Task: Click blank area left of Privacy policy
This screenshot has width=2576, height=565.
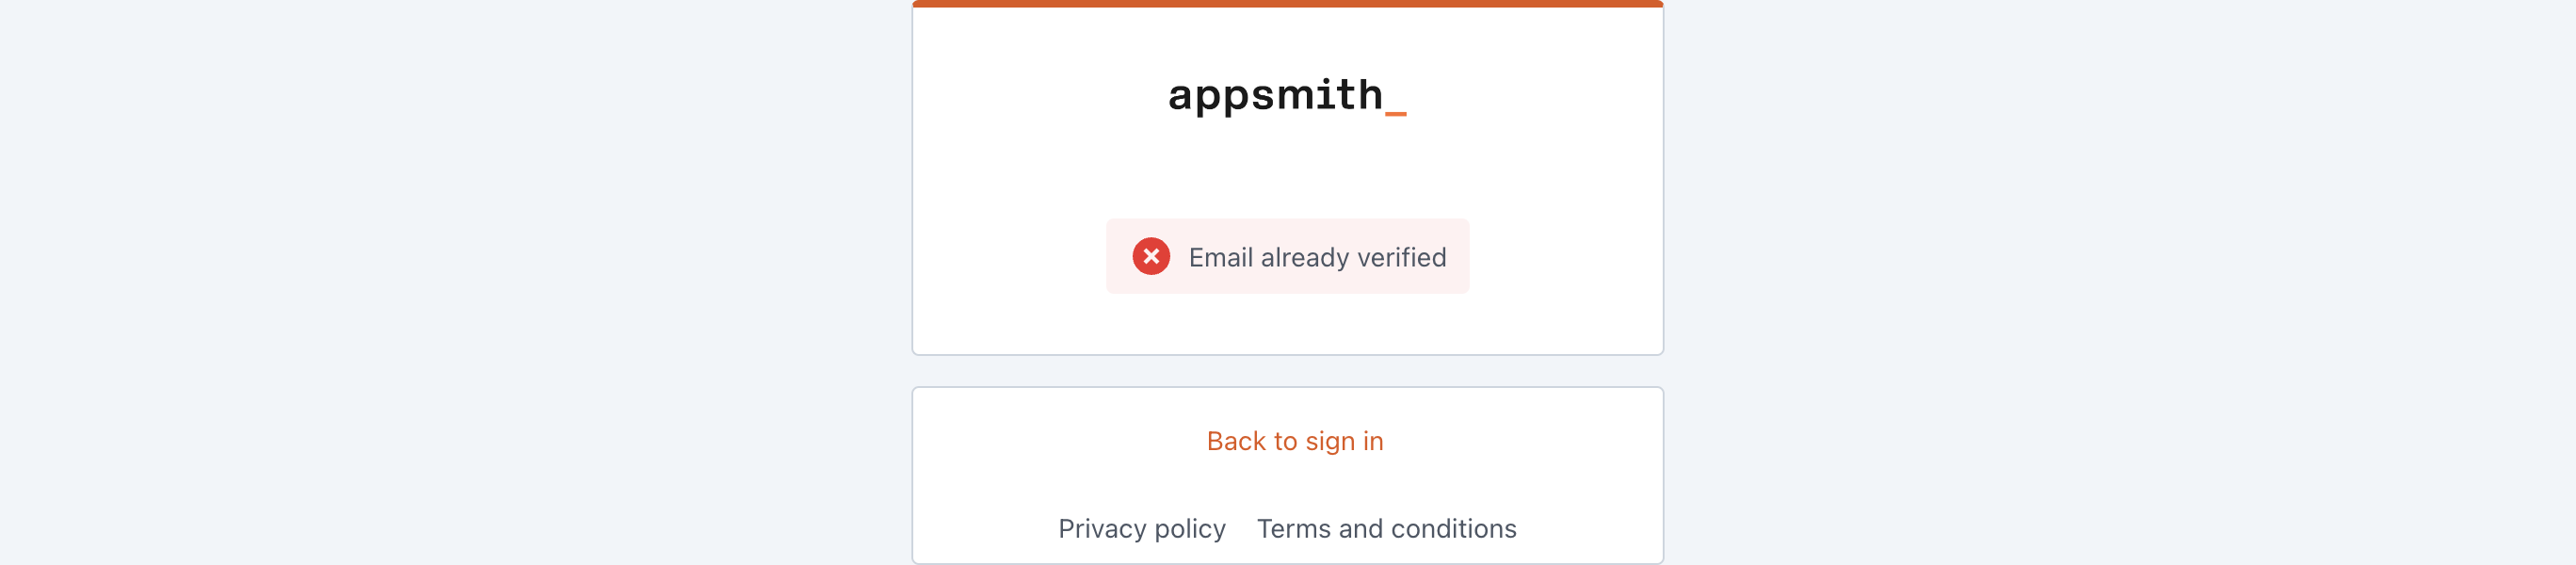Action: [985, 528]
